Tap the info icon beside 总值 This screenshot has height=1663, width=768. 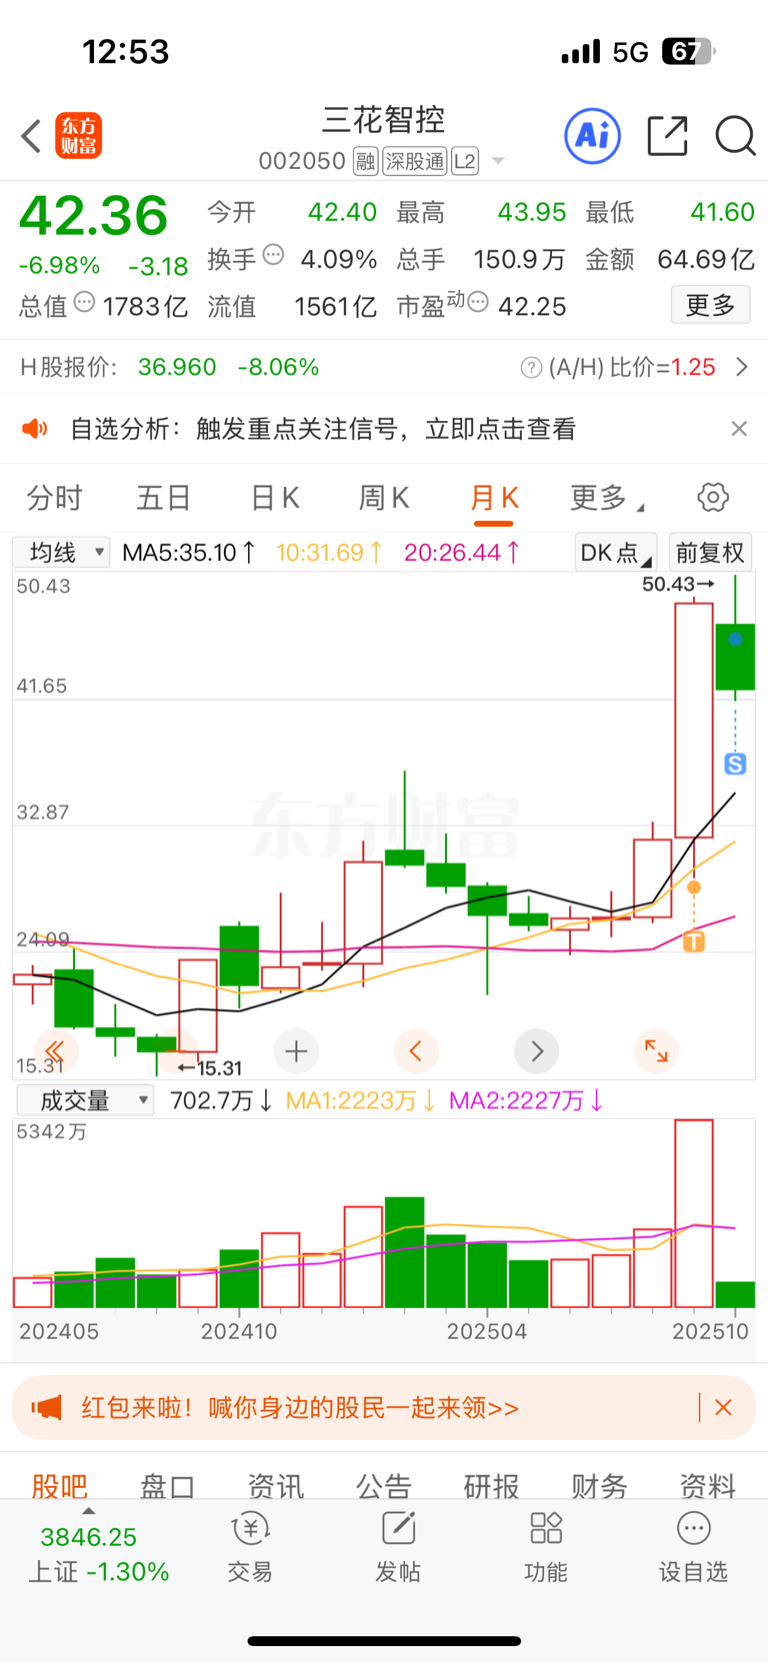[x=85, y=301]
